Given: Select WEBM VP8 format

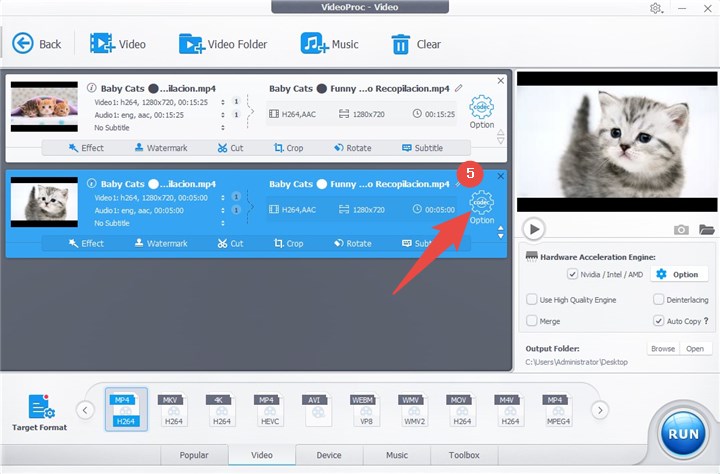Looking at the screenshot, I should (x=366, y=409).
